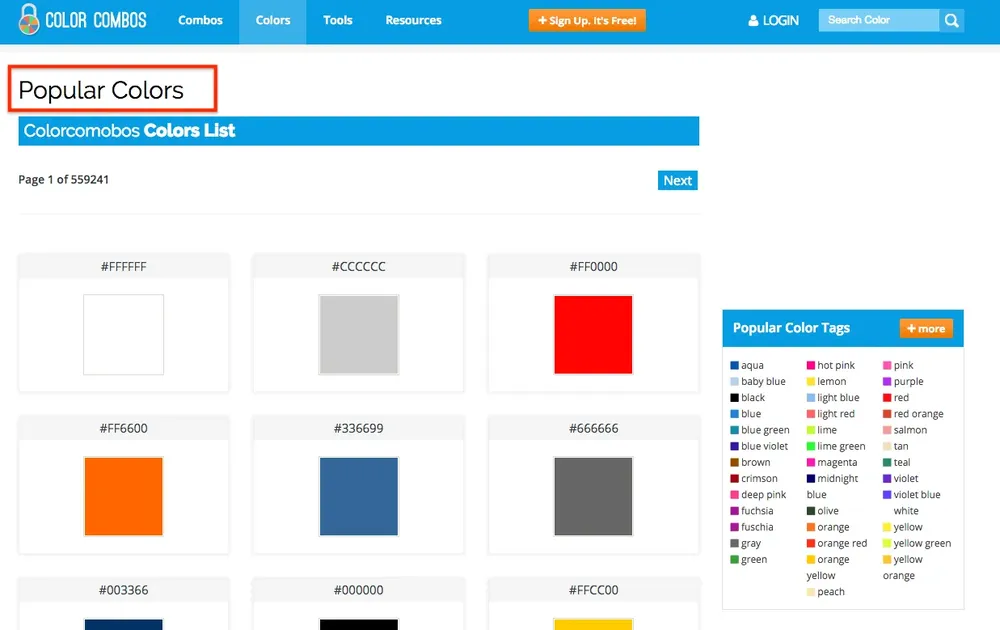Open the tan color tag
The height and width of the screenshot is (630, 1000).
click(901, 446)
